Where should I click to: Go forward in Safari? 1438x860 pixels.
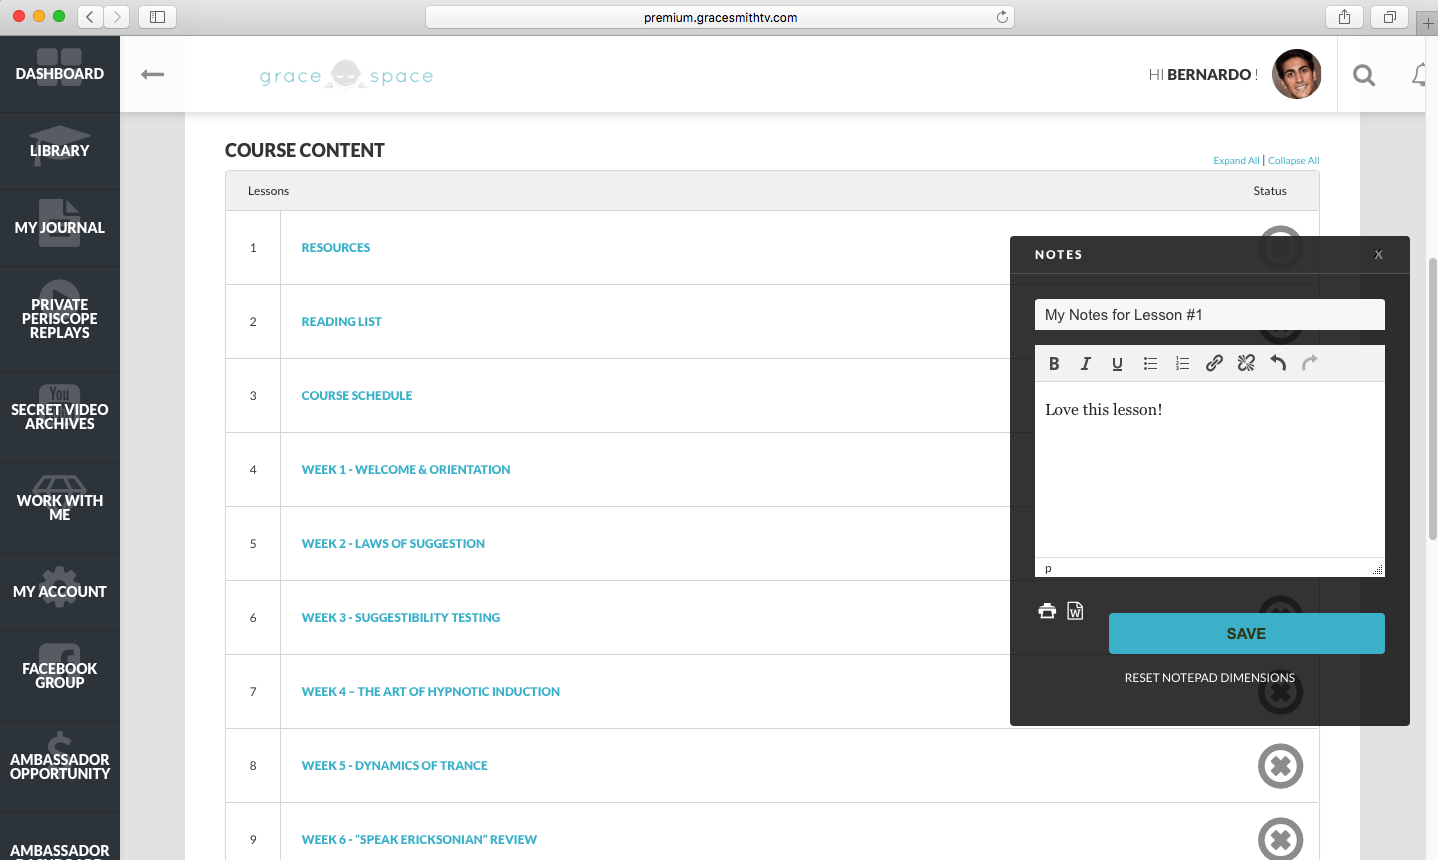pos(117,17)
